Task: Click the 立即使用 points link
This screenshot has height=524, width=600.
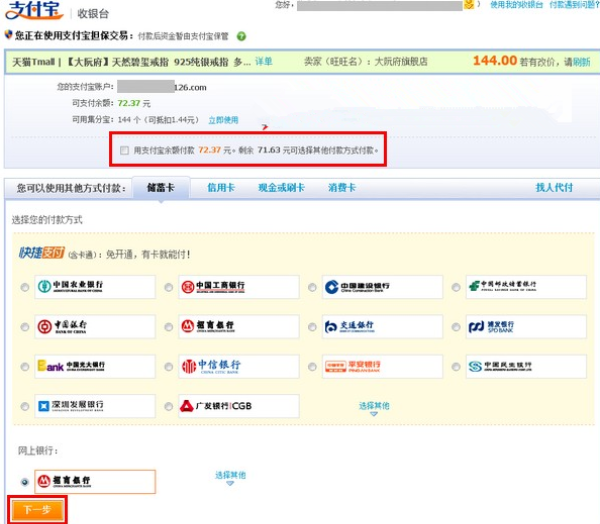Action: [223, 119]
